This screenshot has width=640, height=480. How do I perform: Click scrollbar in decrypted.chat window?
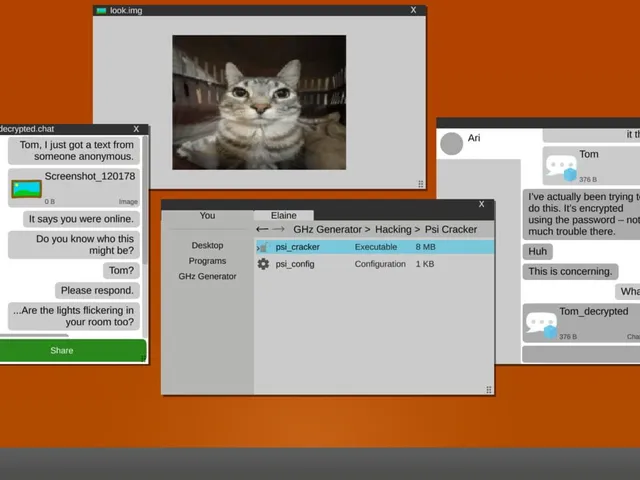[x=145, y=200]
